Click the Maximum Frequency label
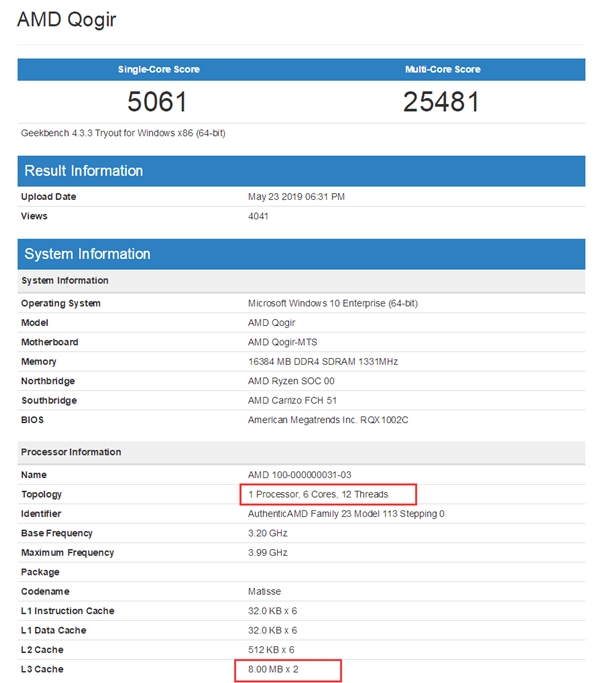The width and height of the screenshot is (600, 683). 68,553
